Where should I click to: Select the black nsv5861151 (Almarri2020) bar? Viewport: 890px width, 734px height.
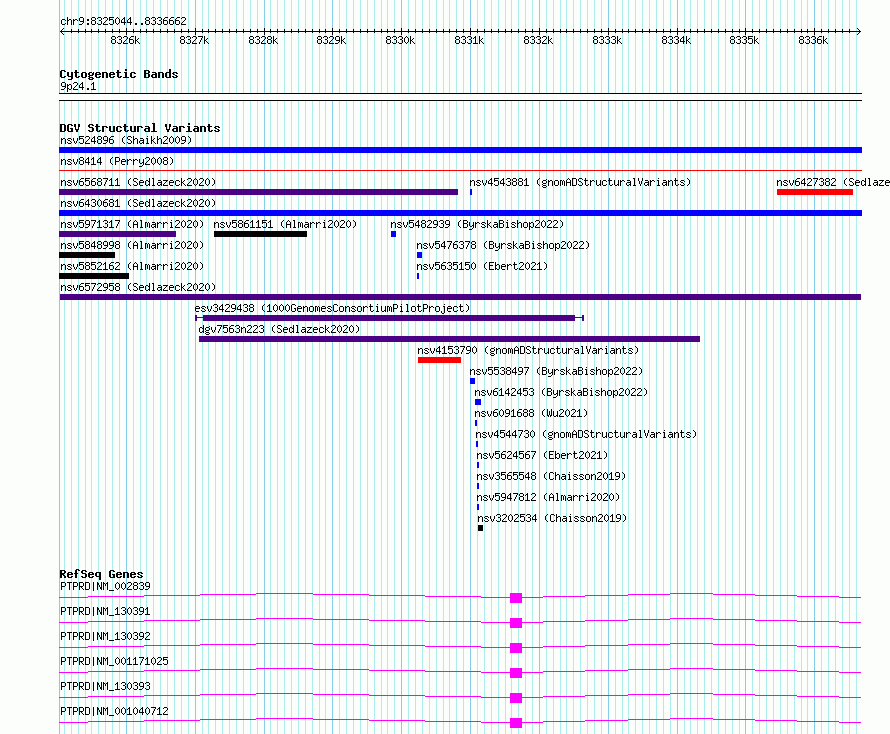(x=261, y=234)
